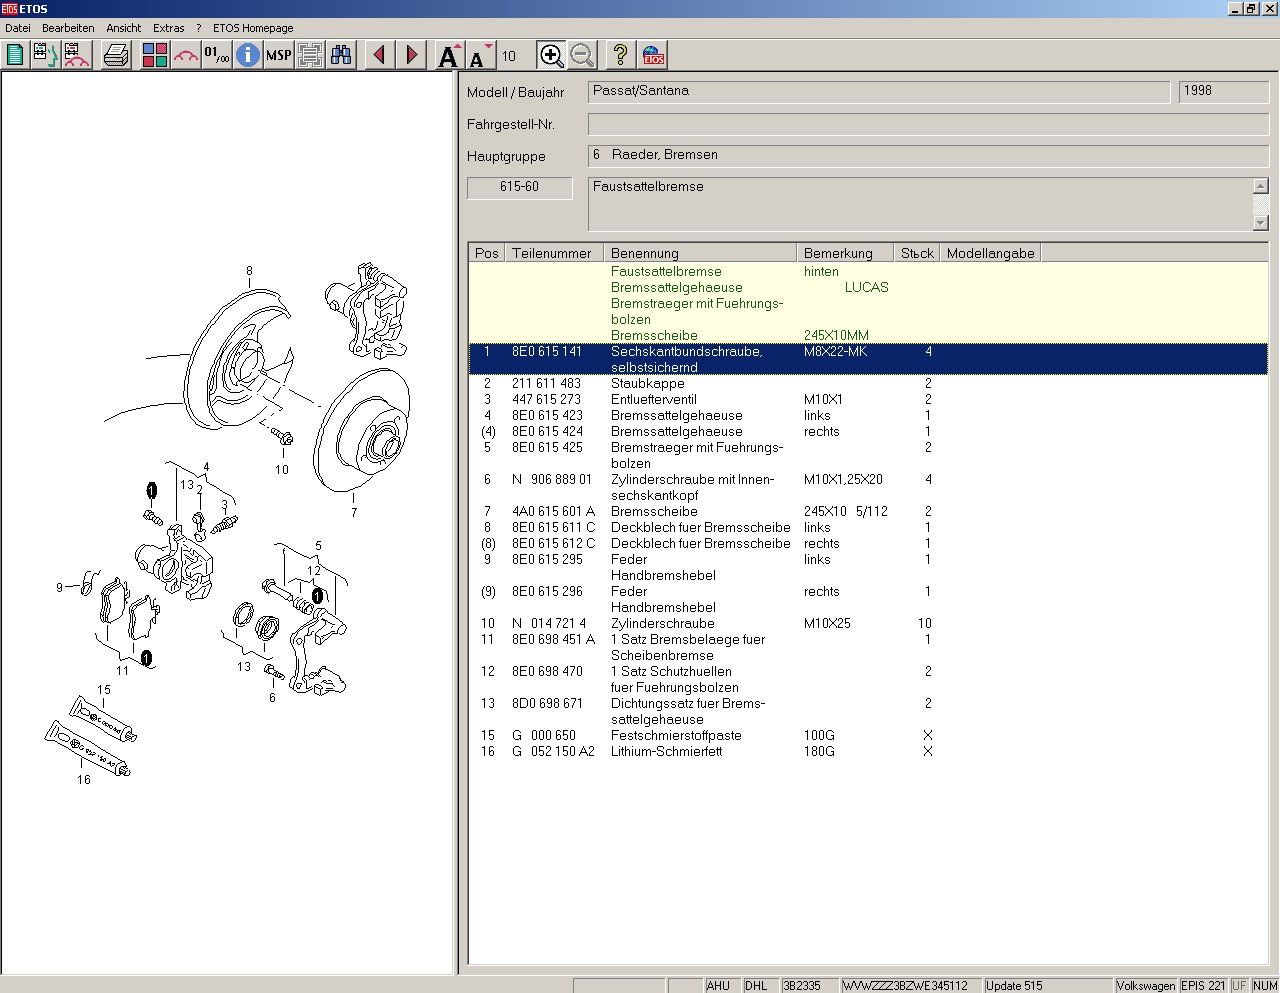
Task: Click the 01/00 toolbar icon
Action: tap(217, 55)
